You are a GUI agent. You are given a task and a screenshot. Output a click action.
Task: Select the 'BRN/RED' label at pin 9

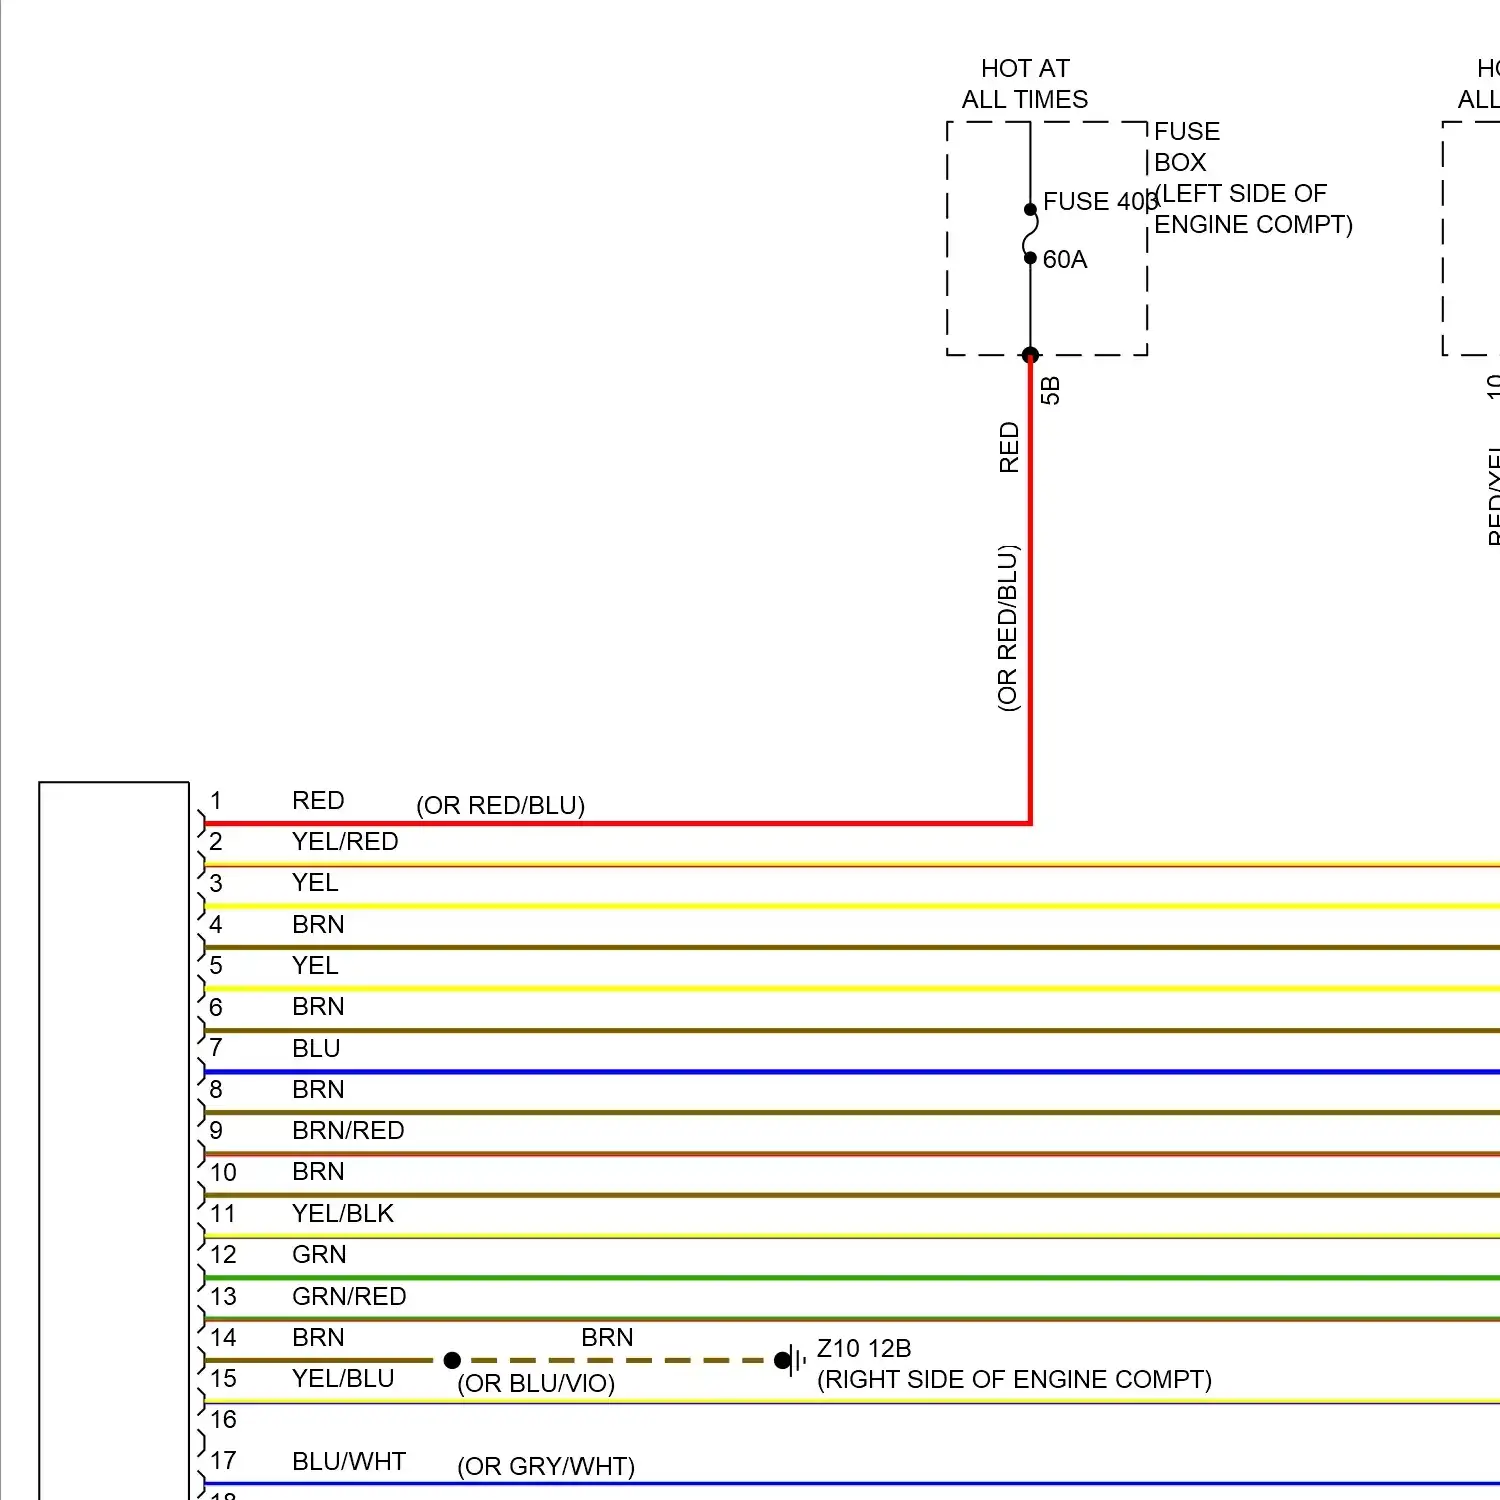348,1130
